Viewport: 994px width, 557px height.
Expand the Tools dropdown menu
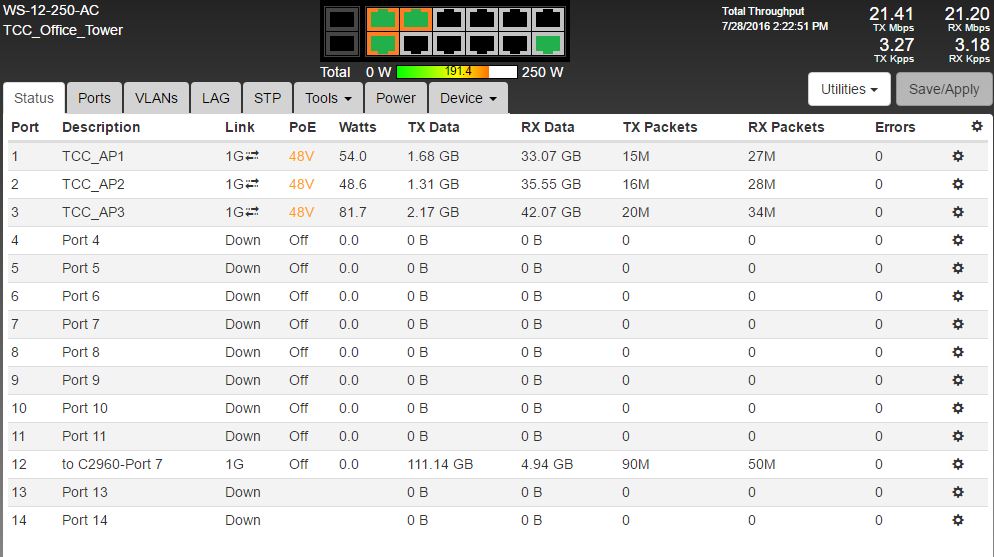[328, 98]
